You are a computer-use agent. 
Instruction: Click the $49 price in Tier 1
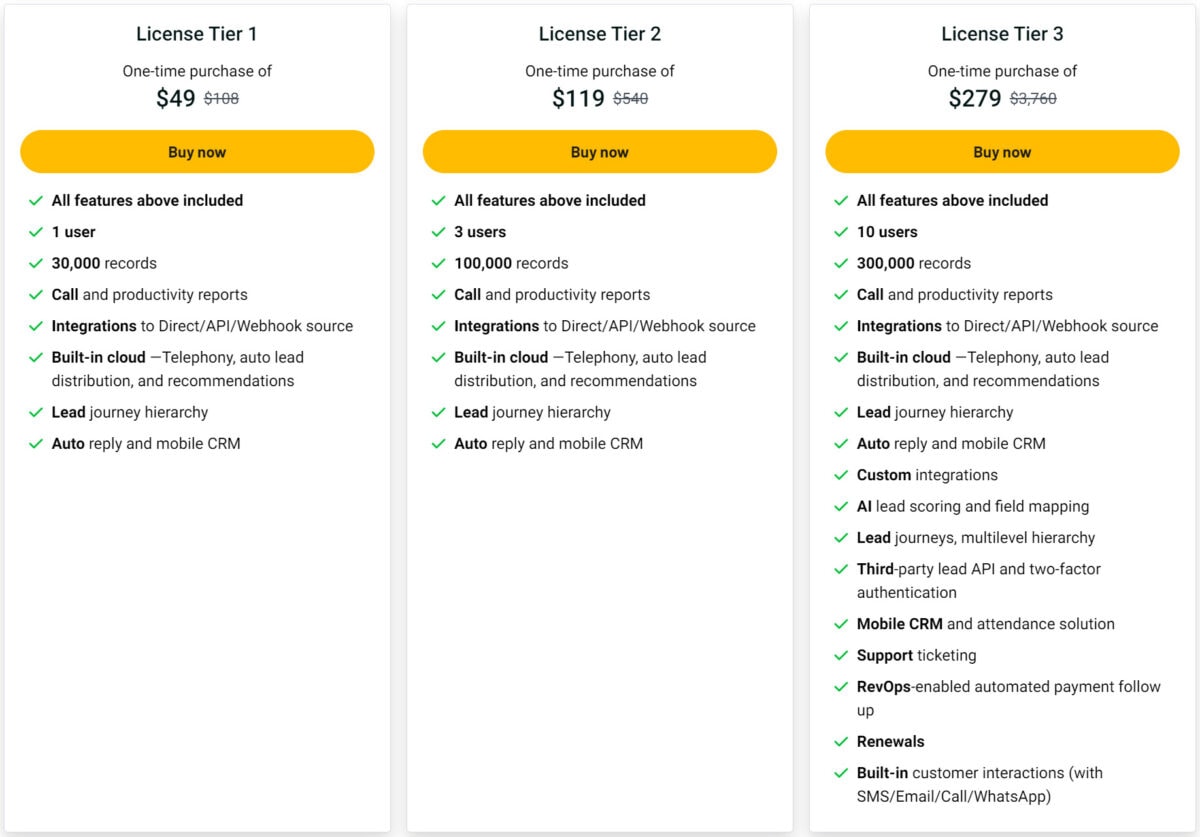(176, 98)
